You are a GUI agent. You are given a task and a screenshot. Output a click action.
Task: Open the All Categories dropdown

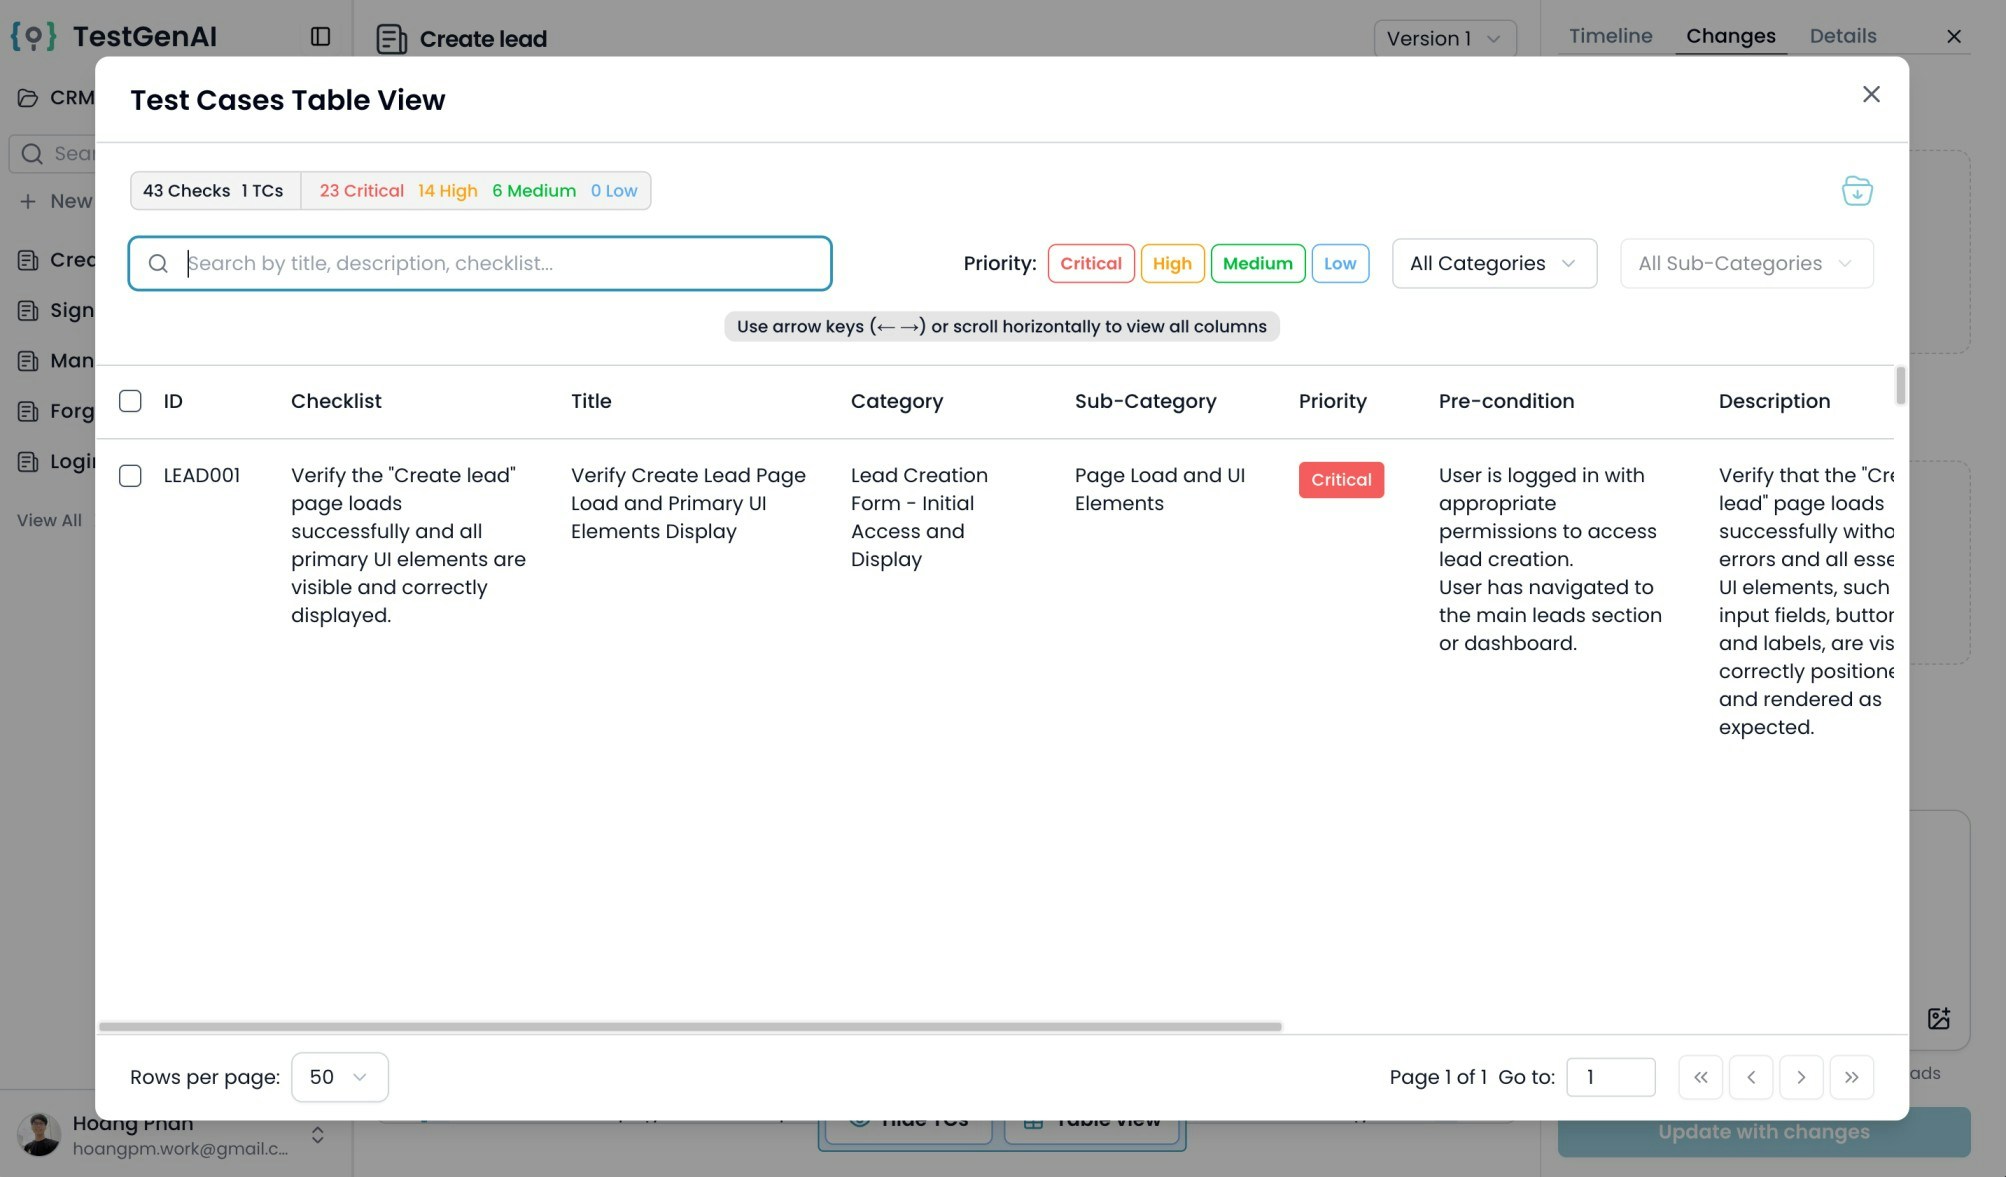click(1493, 264)
